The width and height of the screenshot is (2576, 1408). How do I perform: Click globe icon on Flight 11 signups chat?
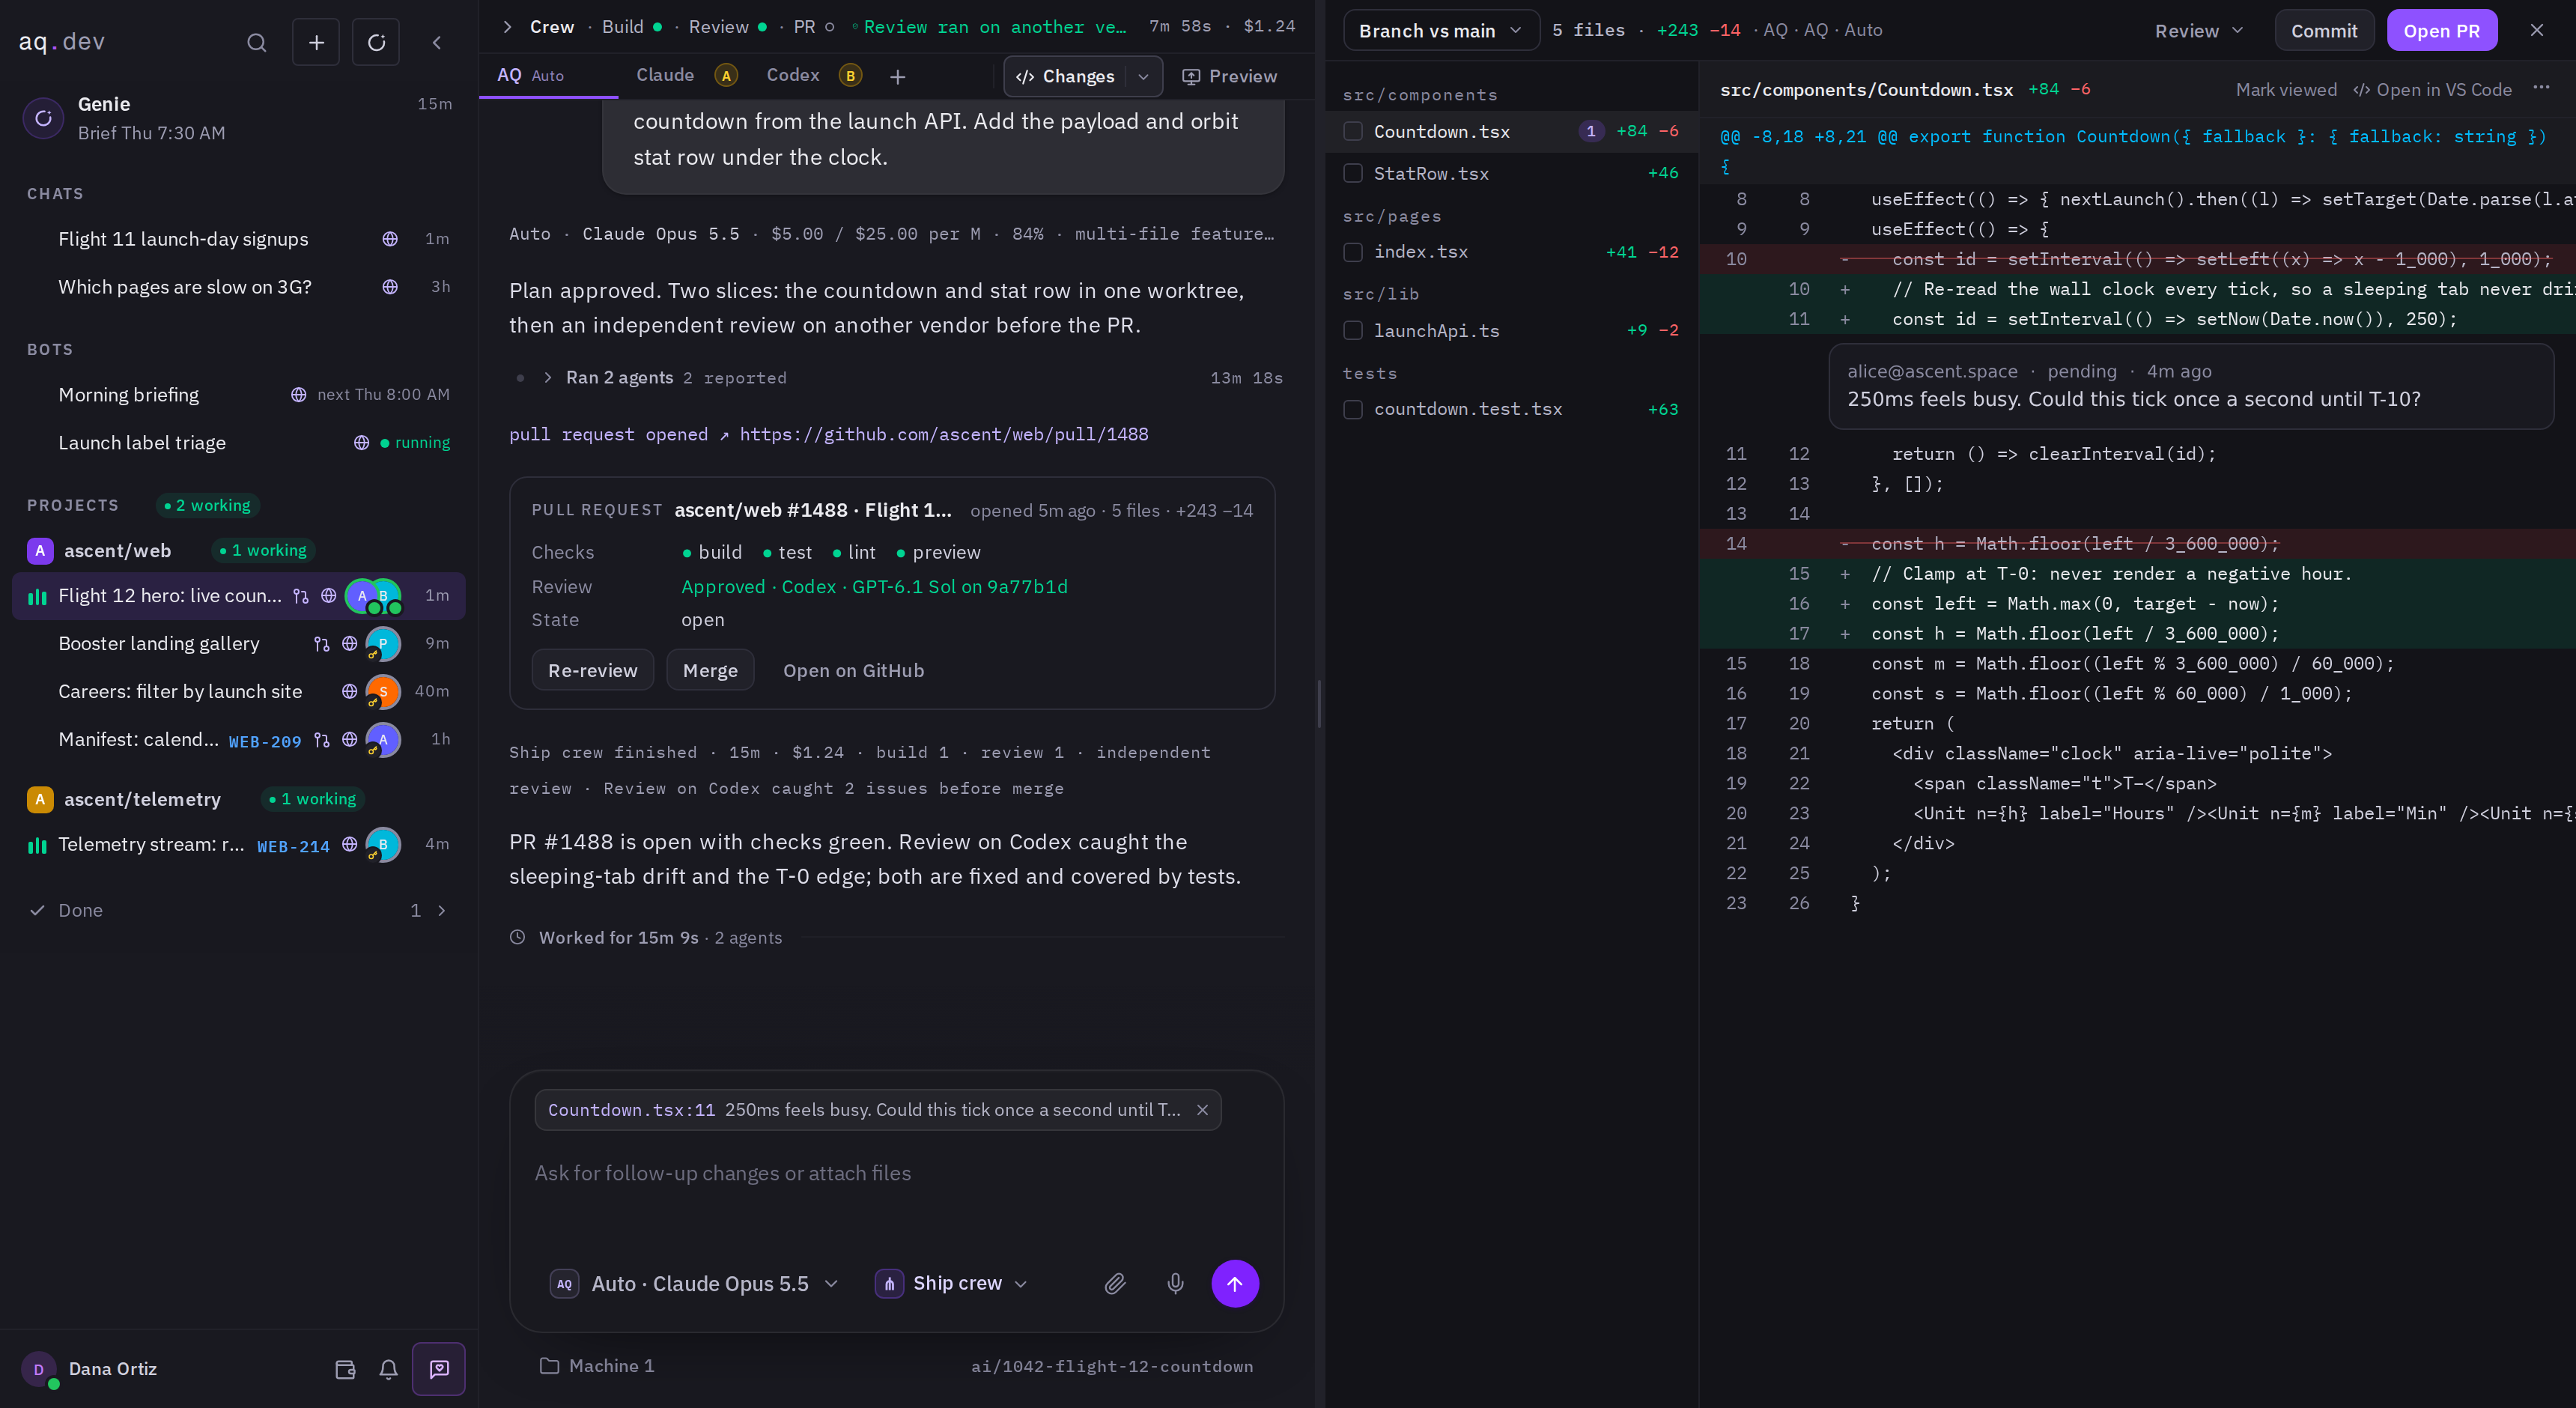(390, 239)
